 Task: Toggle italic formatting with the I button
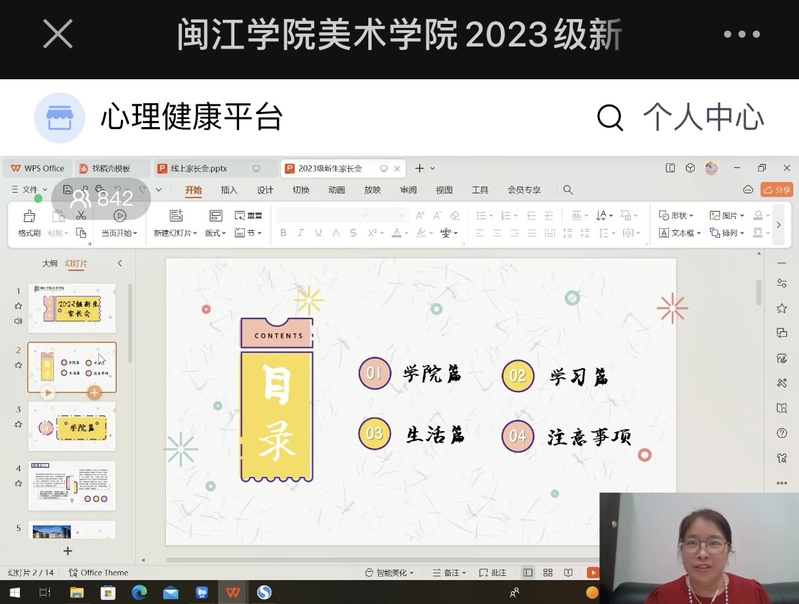[301, 233]
